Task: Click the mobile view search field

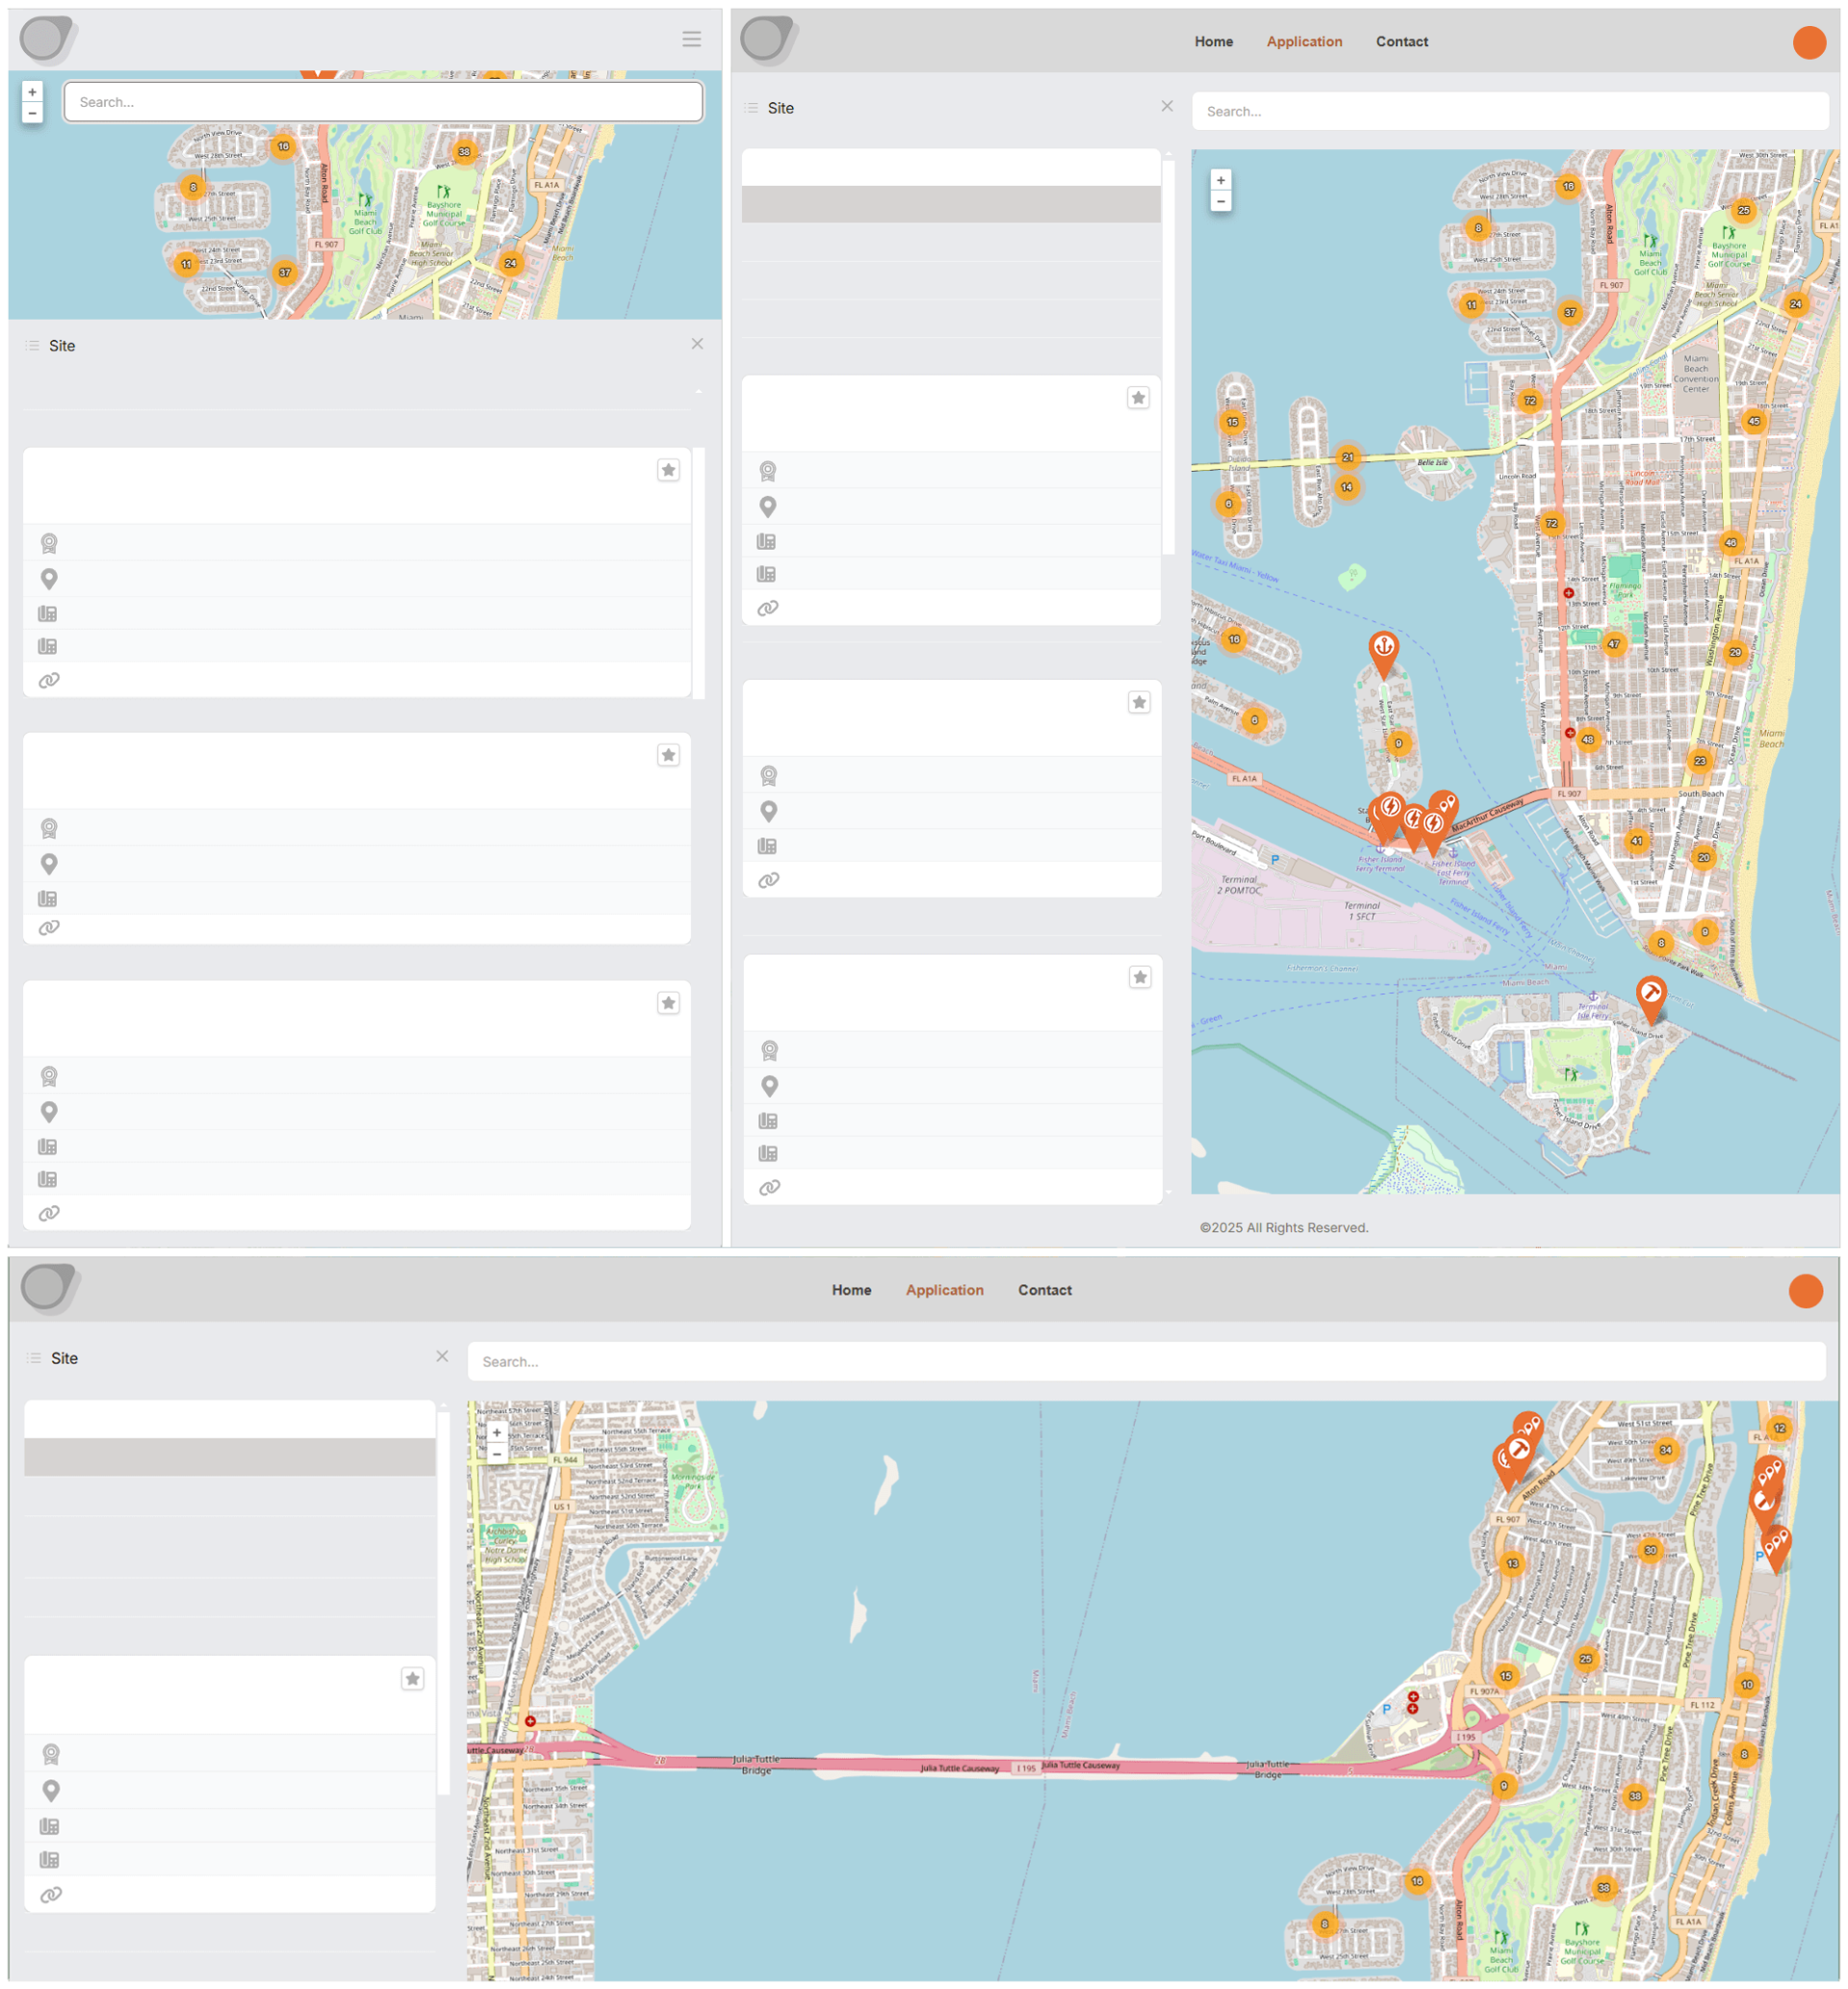Action: pyautogui.click(x=383, y=102)
